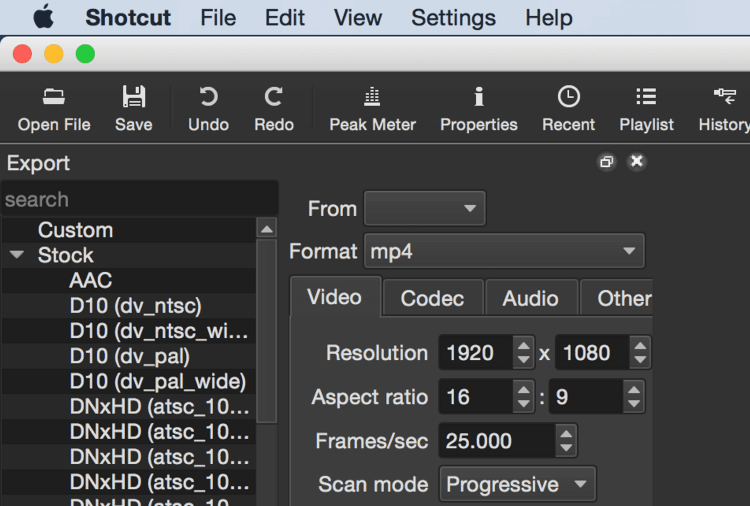Click the resolution width field 1920
Image resolution: width=750 pixels, height=506 pixels.
point(475,353)
